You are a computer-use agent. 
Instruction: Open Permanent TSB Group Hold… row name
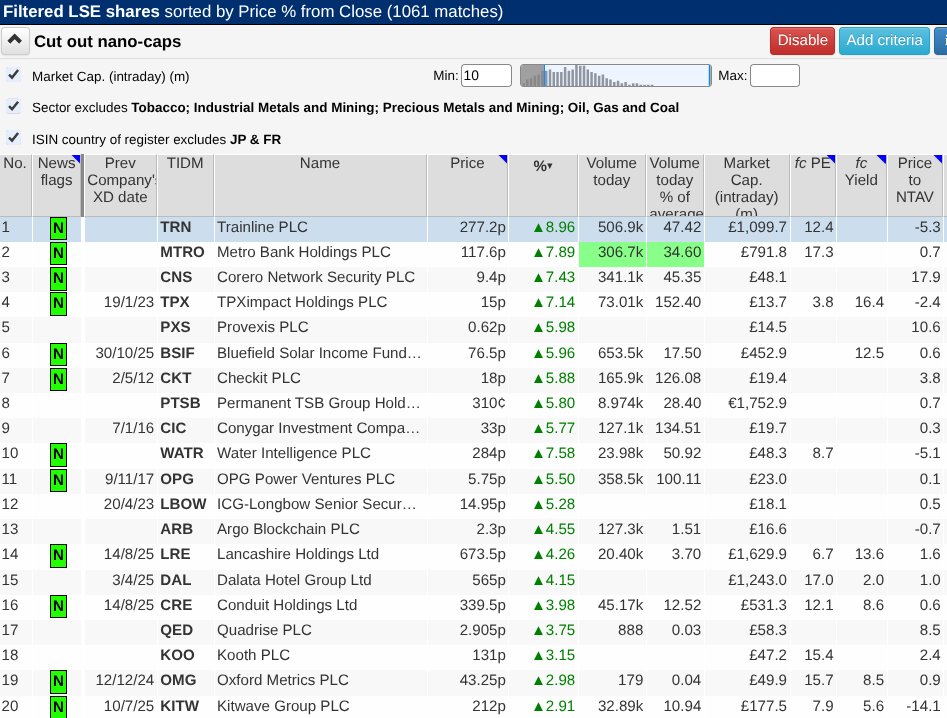click(318, 403)
